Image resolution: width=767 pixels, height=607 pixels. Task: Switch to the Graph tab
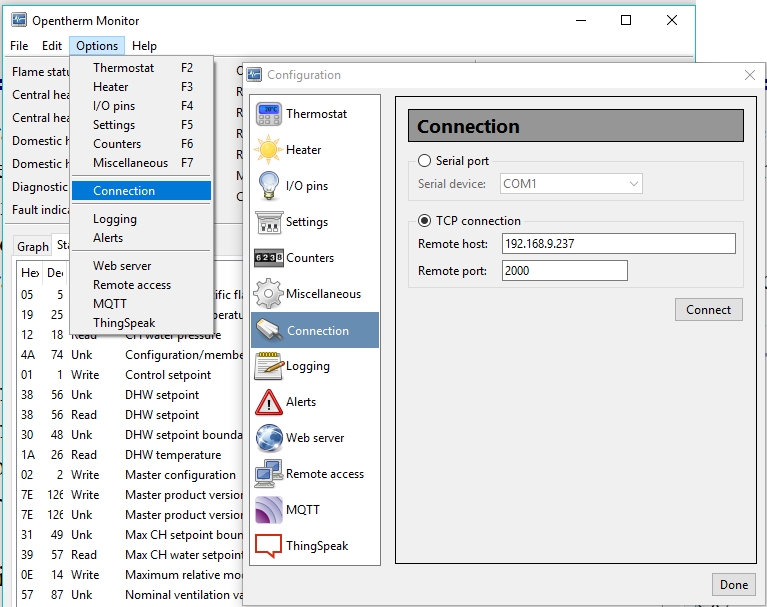33,247
